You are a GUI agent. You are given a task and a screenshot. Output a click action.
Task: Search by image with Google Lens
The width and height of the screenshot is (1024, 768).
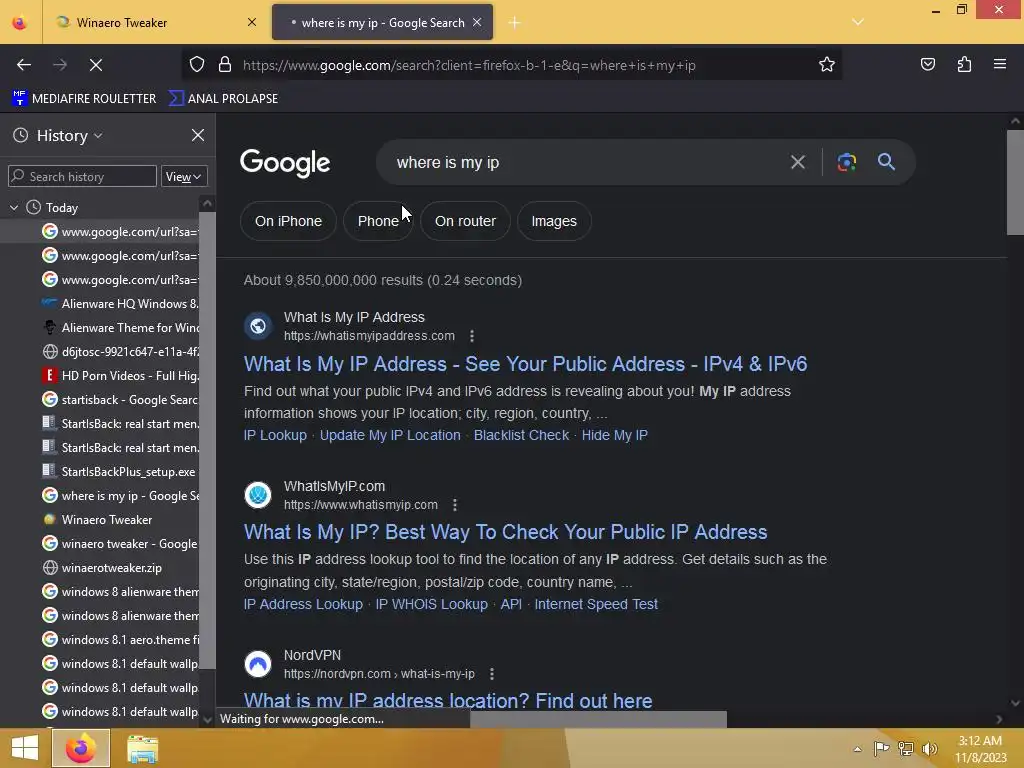(x=846, y=162)
